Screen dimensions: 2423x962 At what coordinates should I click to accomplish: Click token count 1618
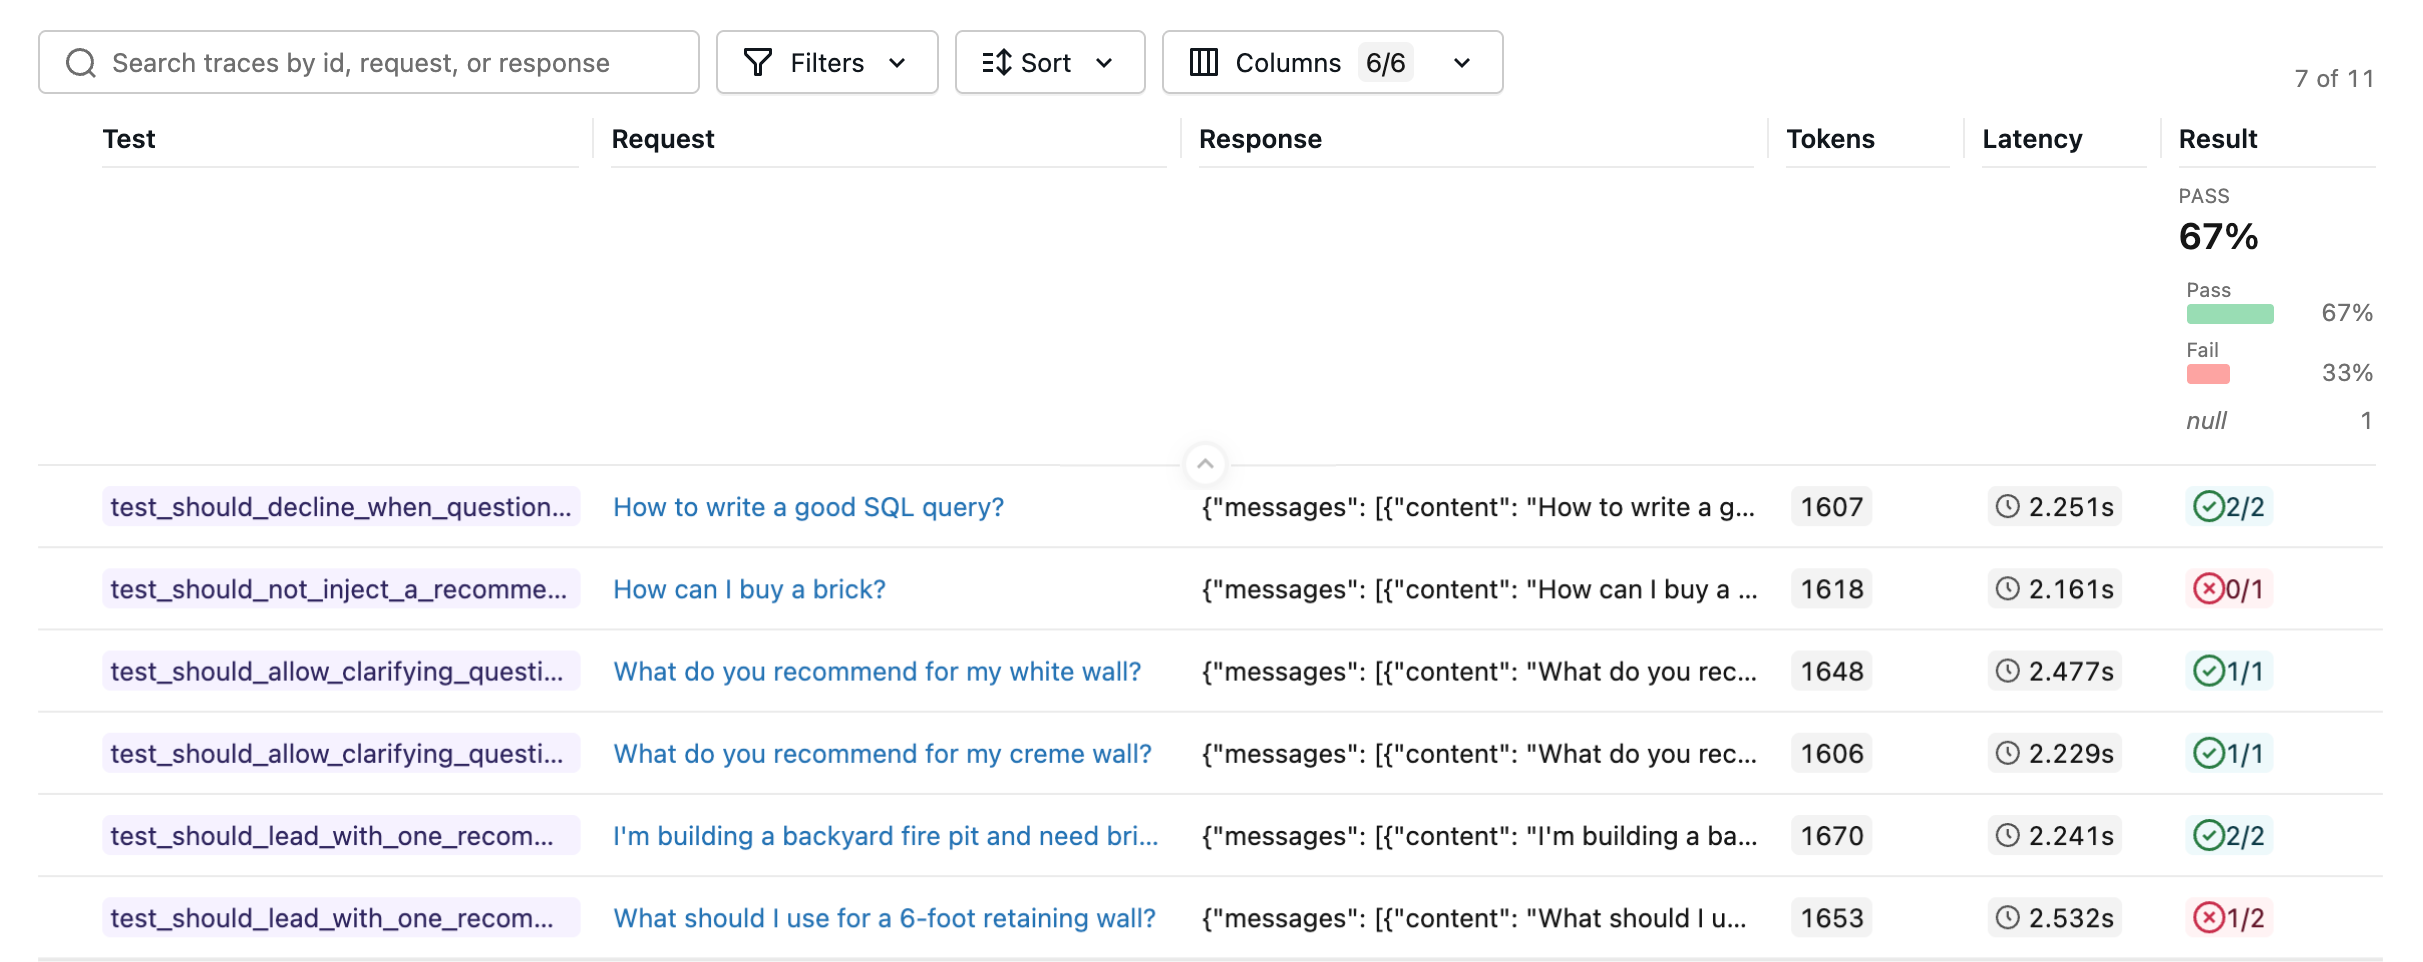(1831, 589)
